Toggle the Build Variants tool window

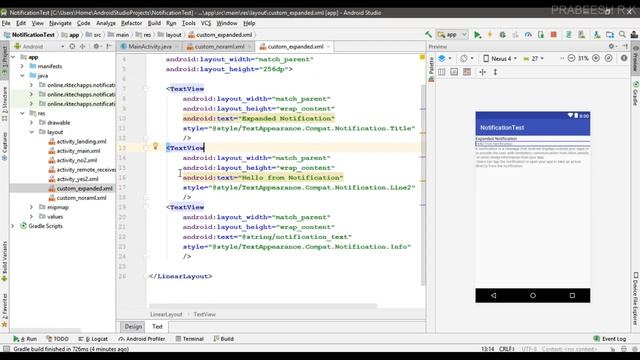(4, 261)
